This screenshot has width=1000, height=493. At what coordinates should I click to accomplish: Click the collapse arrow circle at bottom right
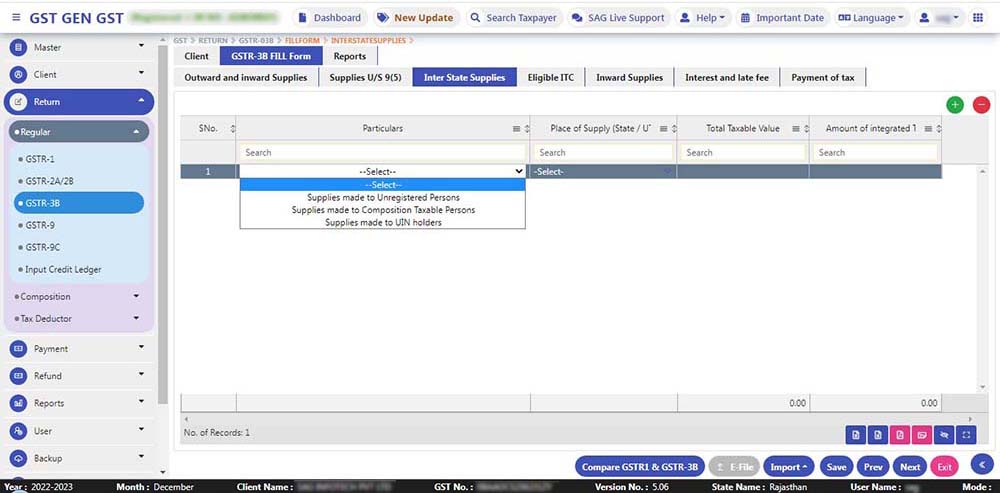981,465
